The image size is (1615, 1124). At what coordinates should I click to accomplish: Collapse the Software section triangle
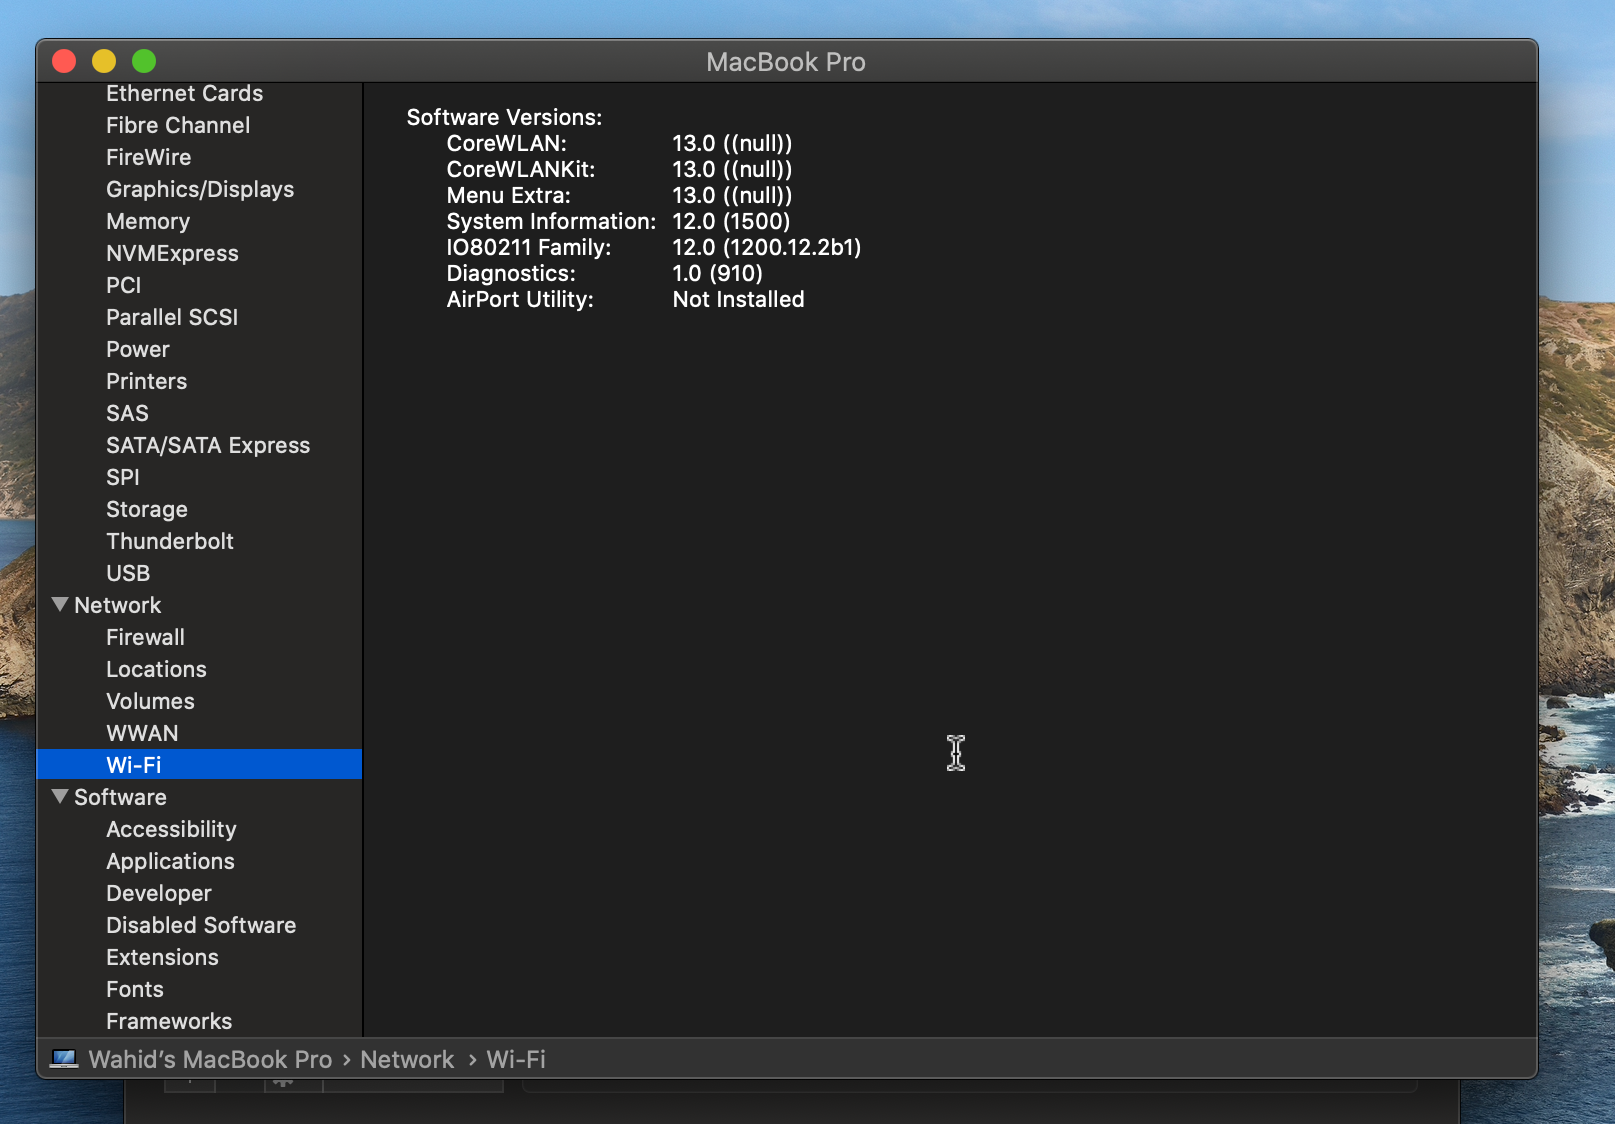pyautogui.click(x=60, y=797)
